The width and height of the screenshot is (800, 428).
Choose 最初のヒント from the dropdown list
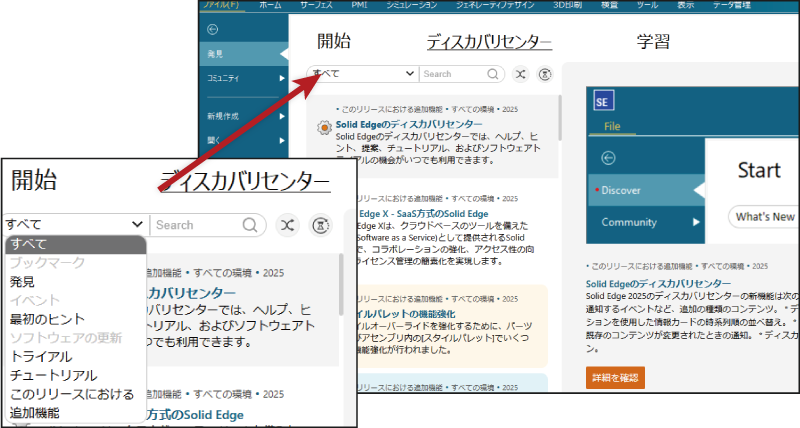(x=47, y=319)
